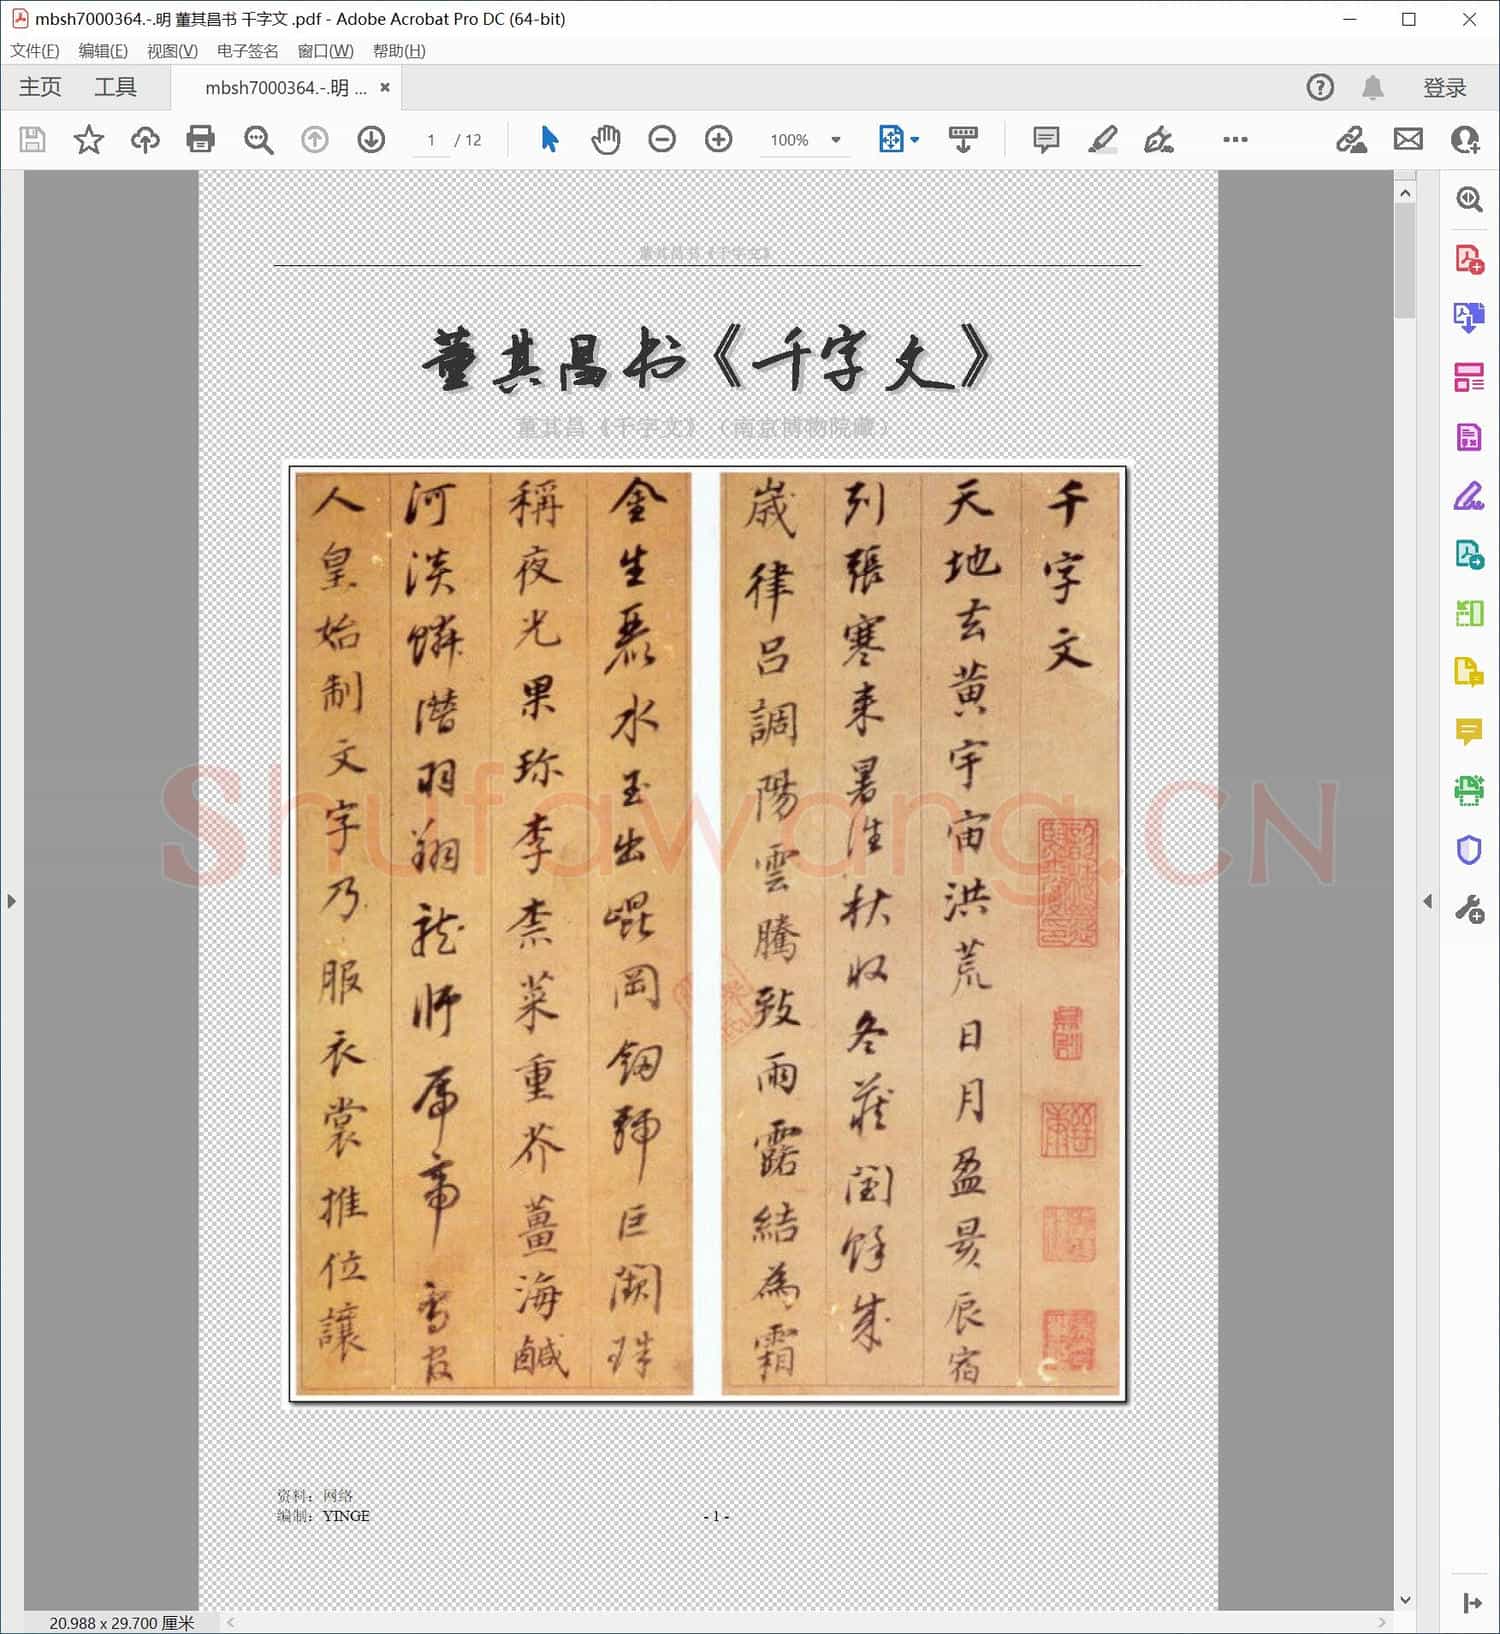Show more tools ellipsis button
Screen dimensions: 1500x1634
1235,139
